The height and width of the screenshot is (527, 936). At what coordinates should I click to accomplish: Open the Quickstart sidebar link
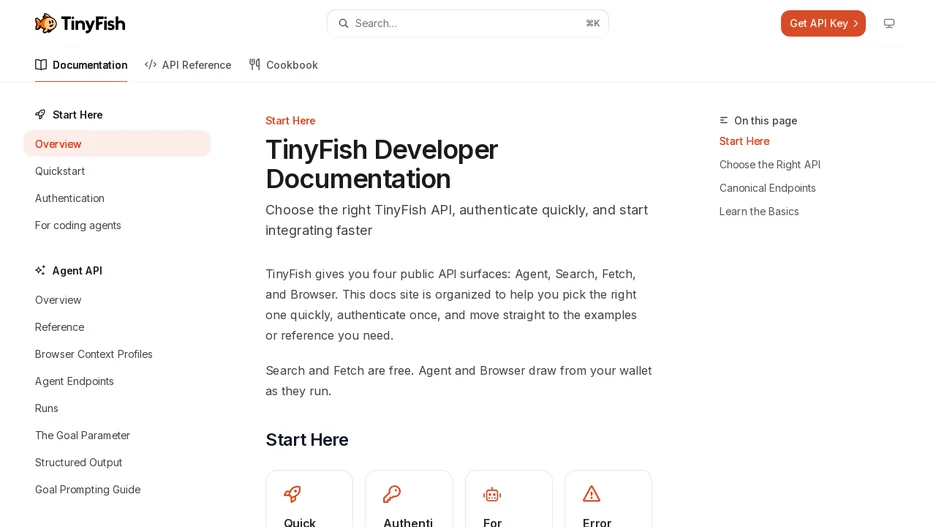60,171
